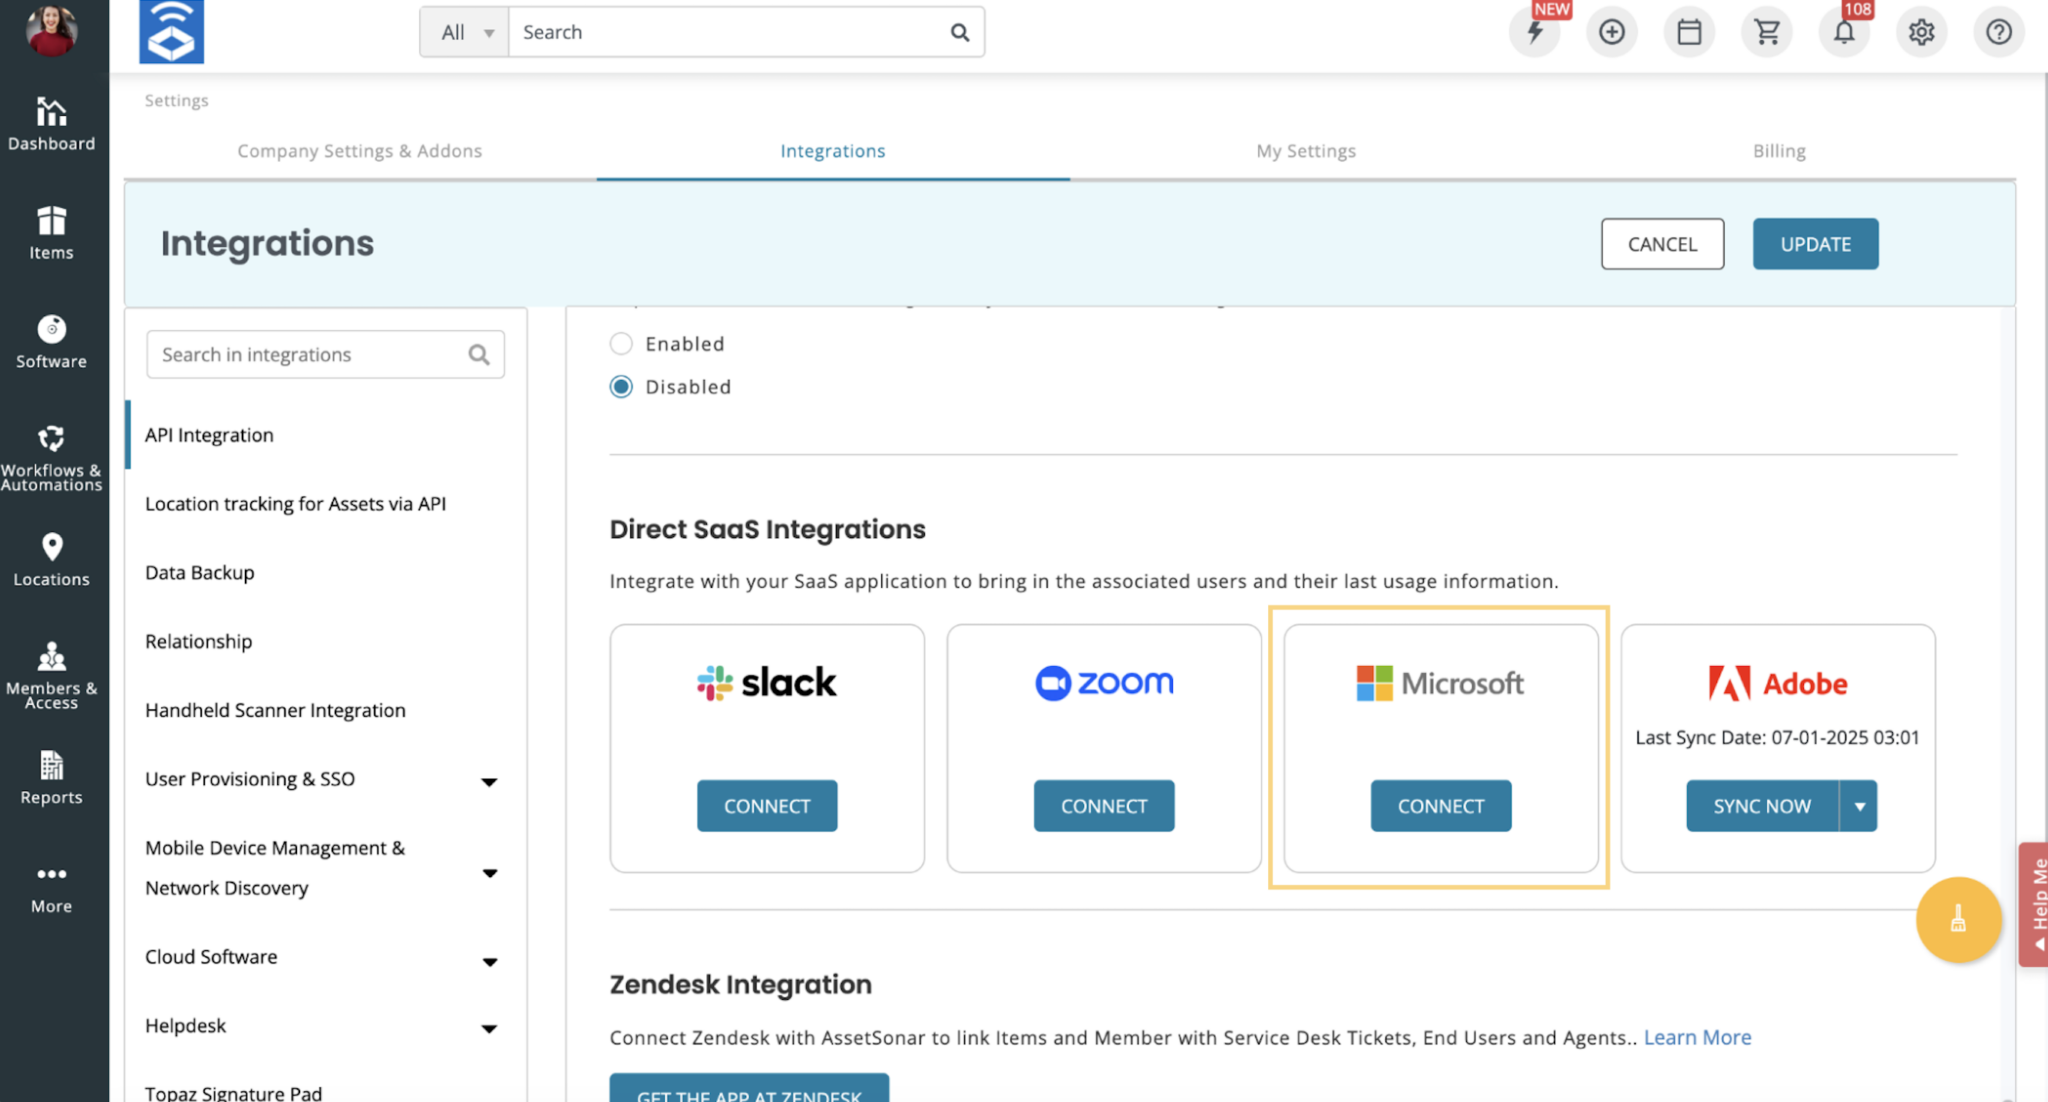The width and height of the screenshot is (2048, 1102).
Task: Expand the Cloud Software category
Action: click(490, 961)
